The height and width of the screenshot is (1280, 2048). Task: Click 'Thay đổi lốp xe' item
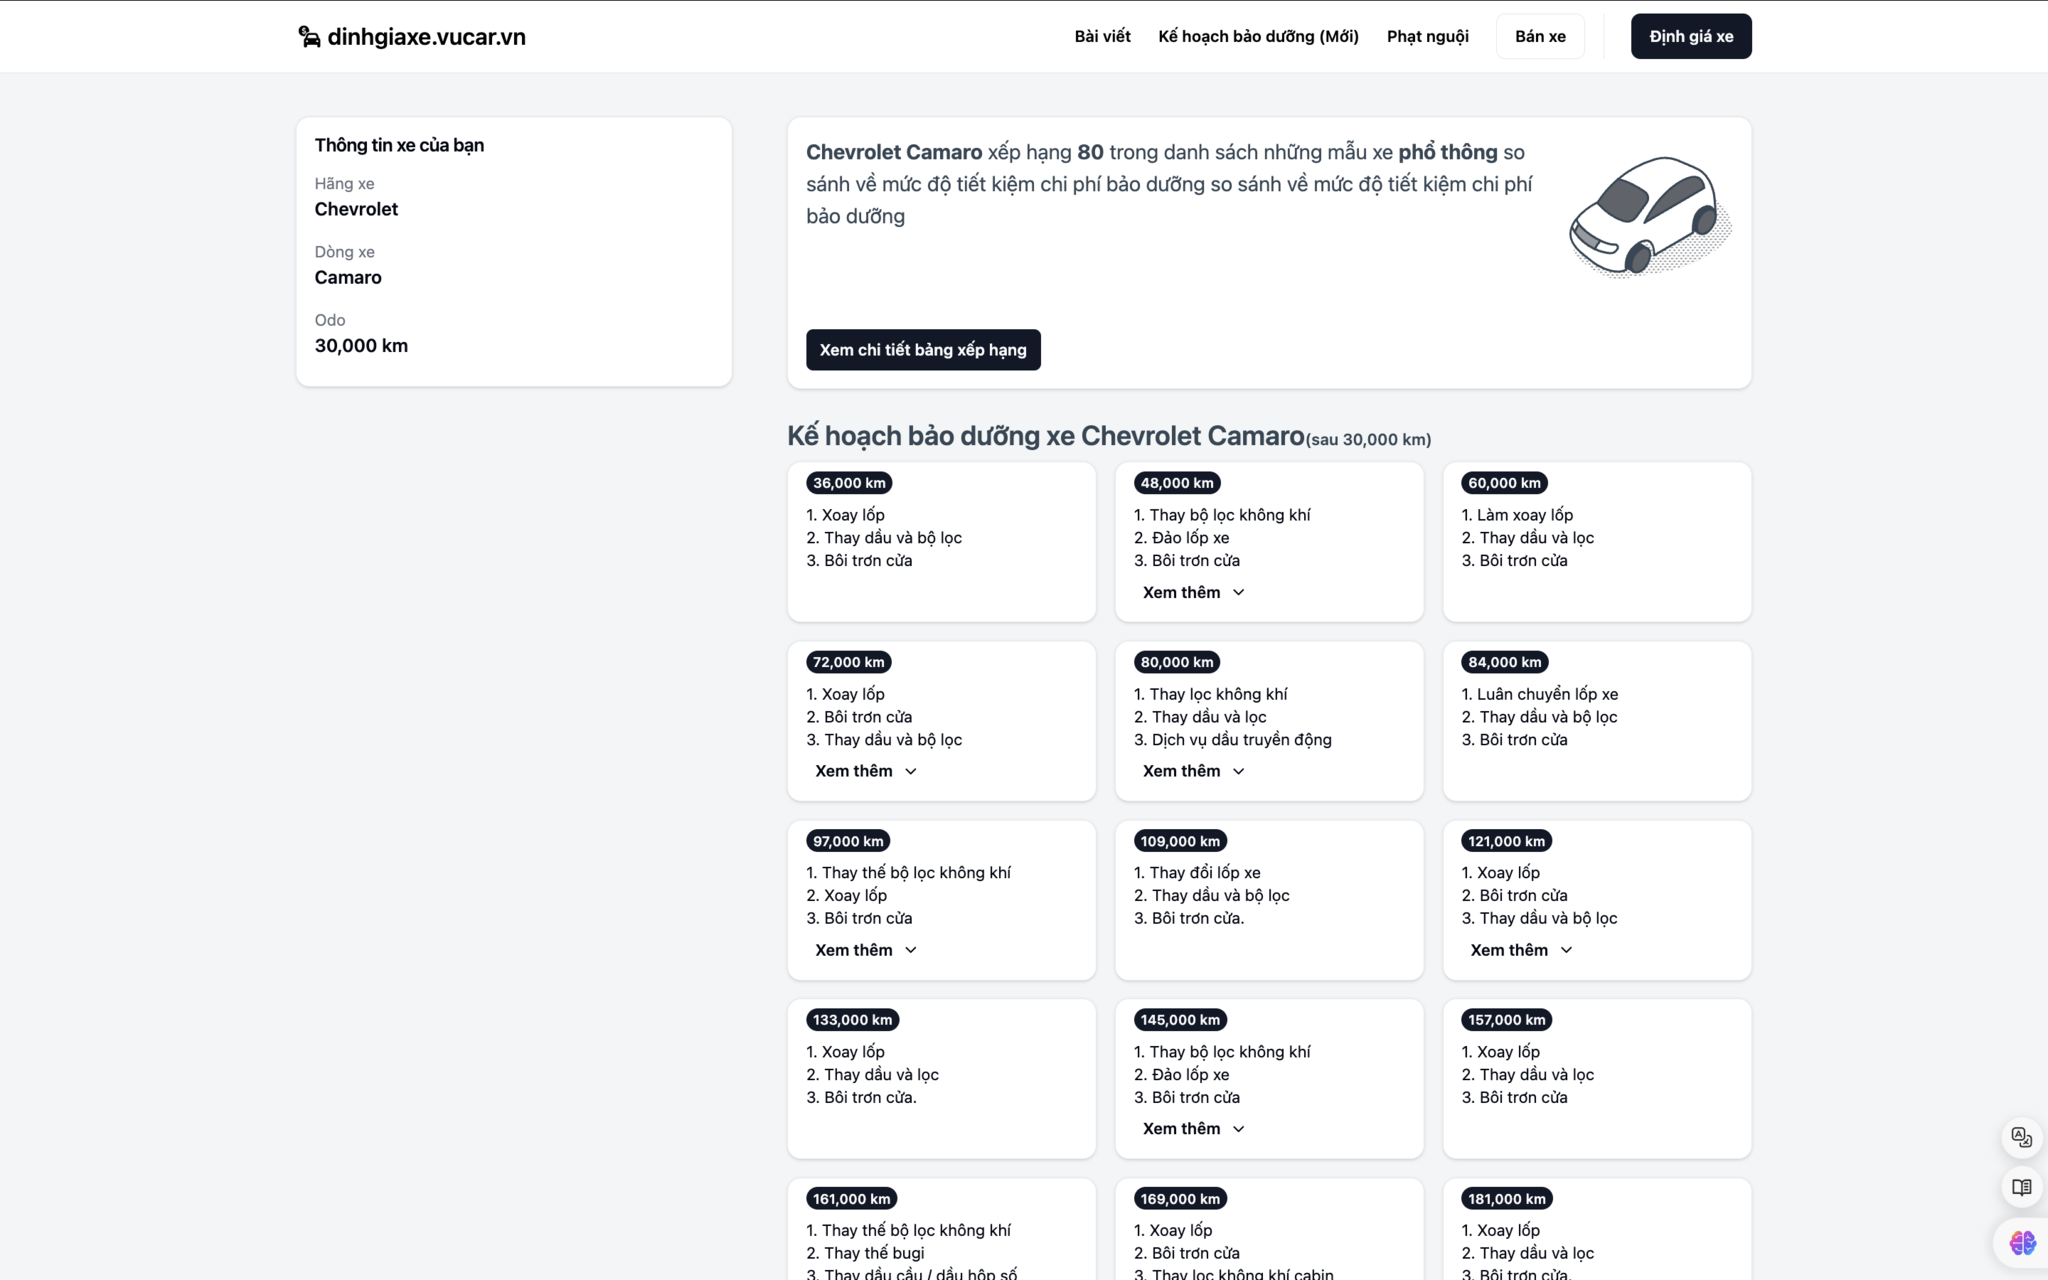[1204, 873]
